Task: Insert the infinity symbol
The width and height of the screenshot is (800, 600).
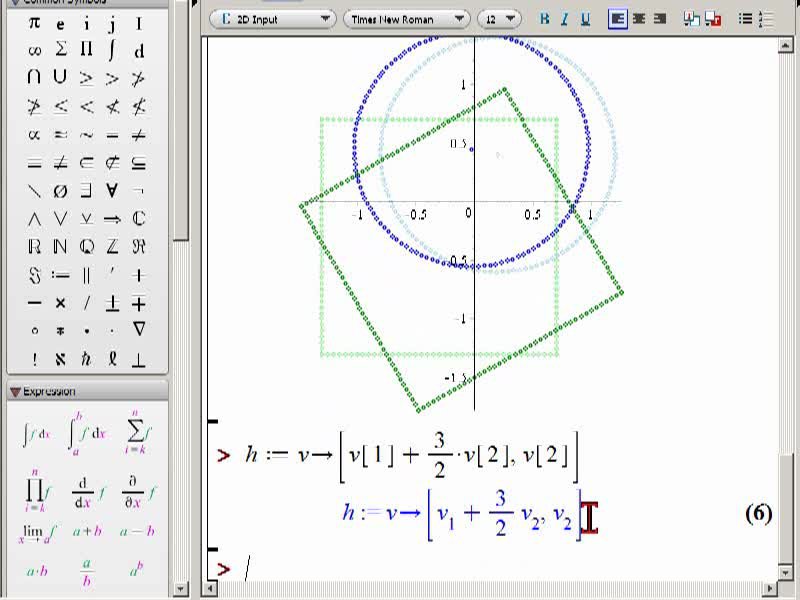Action: pyautogui.click(x=34, y=51)
